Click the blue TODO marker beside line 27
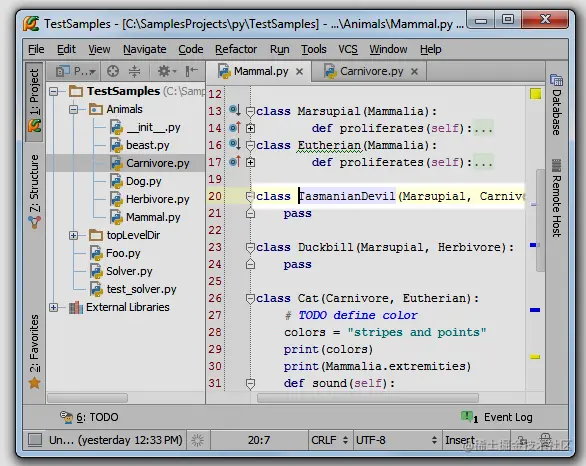 (x=535, y=310)
